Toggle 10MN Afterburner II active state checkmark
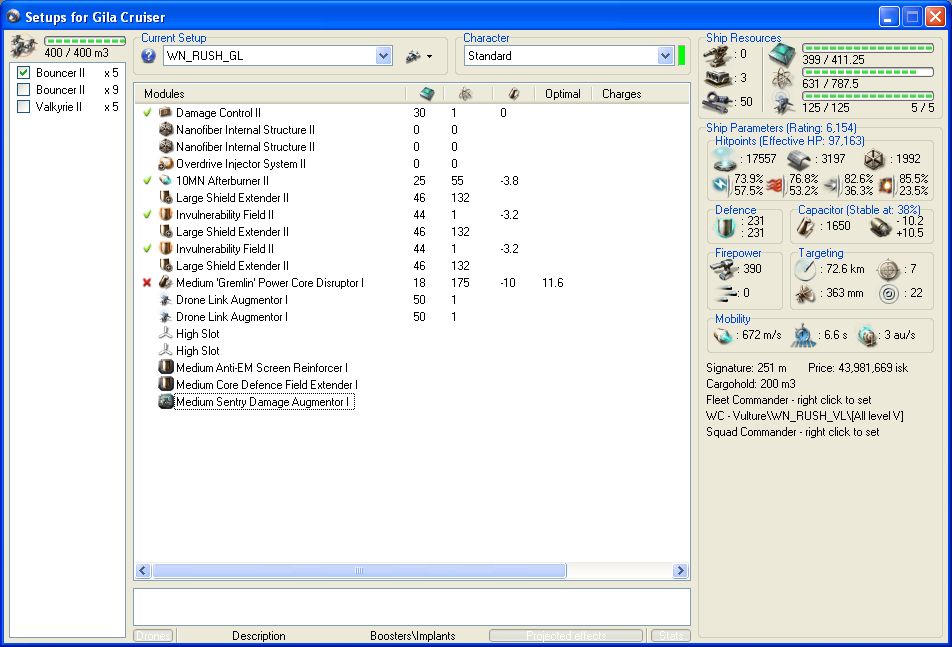952x647 pixels. pos(147,180)
